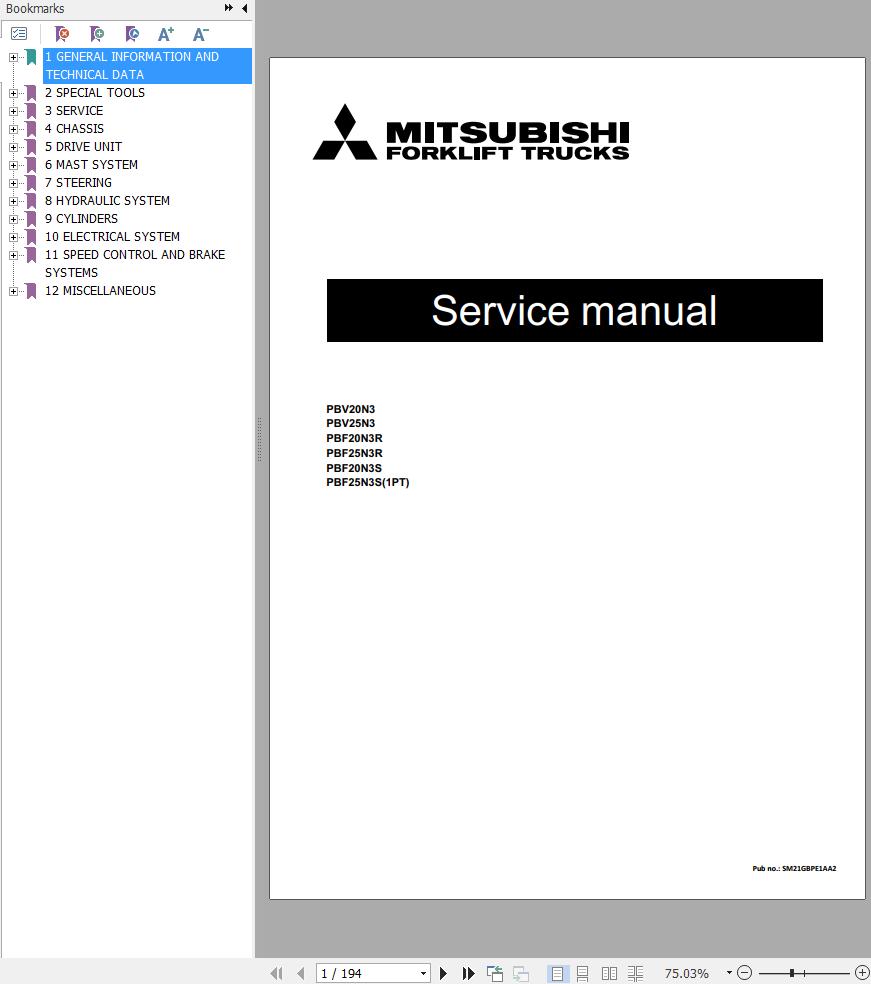The width and height of the screenshot is (871, 984).
Task: Open the 6 MAST SYSTEM bookmark
Action: click(92, 165)
